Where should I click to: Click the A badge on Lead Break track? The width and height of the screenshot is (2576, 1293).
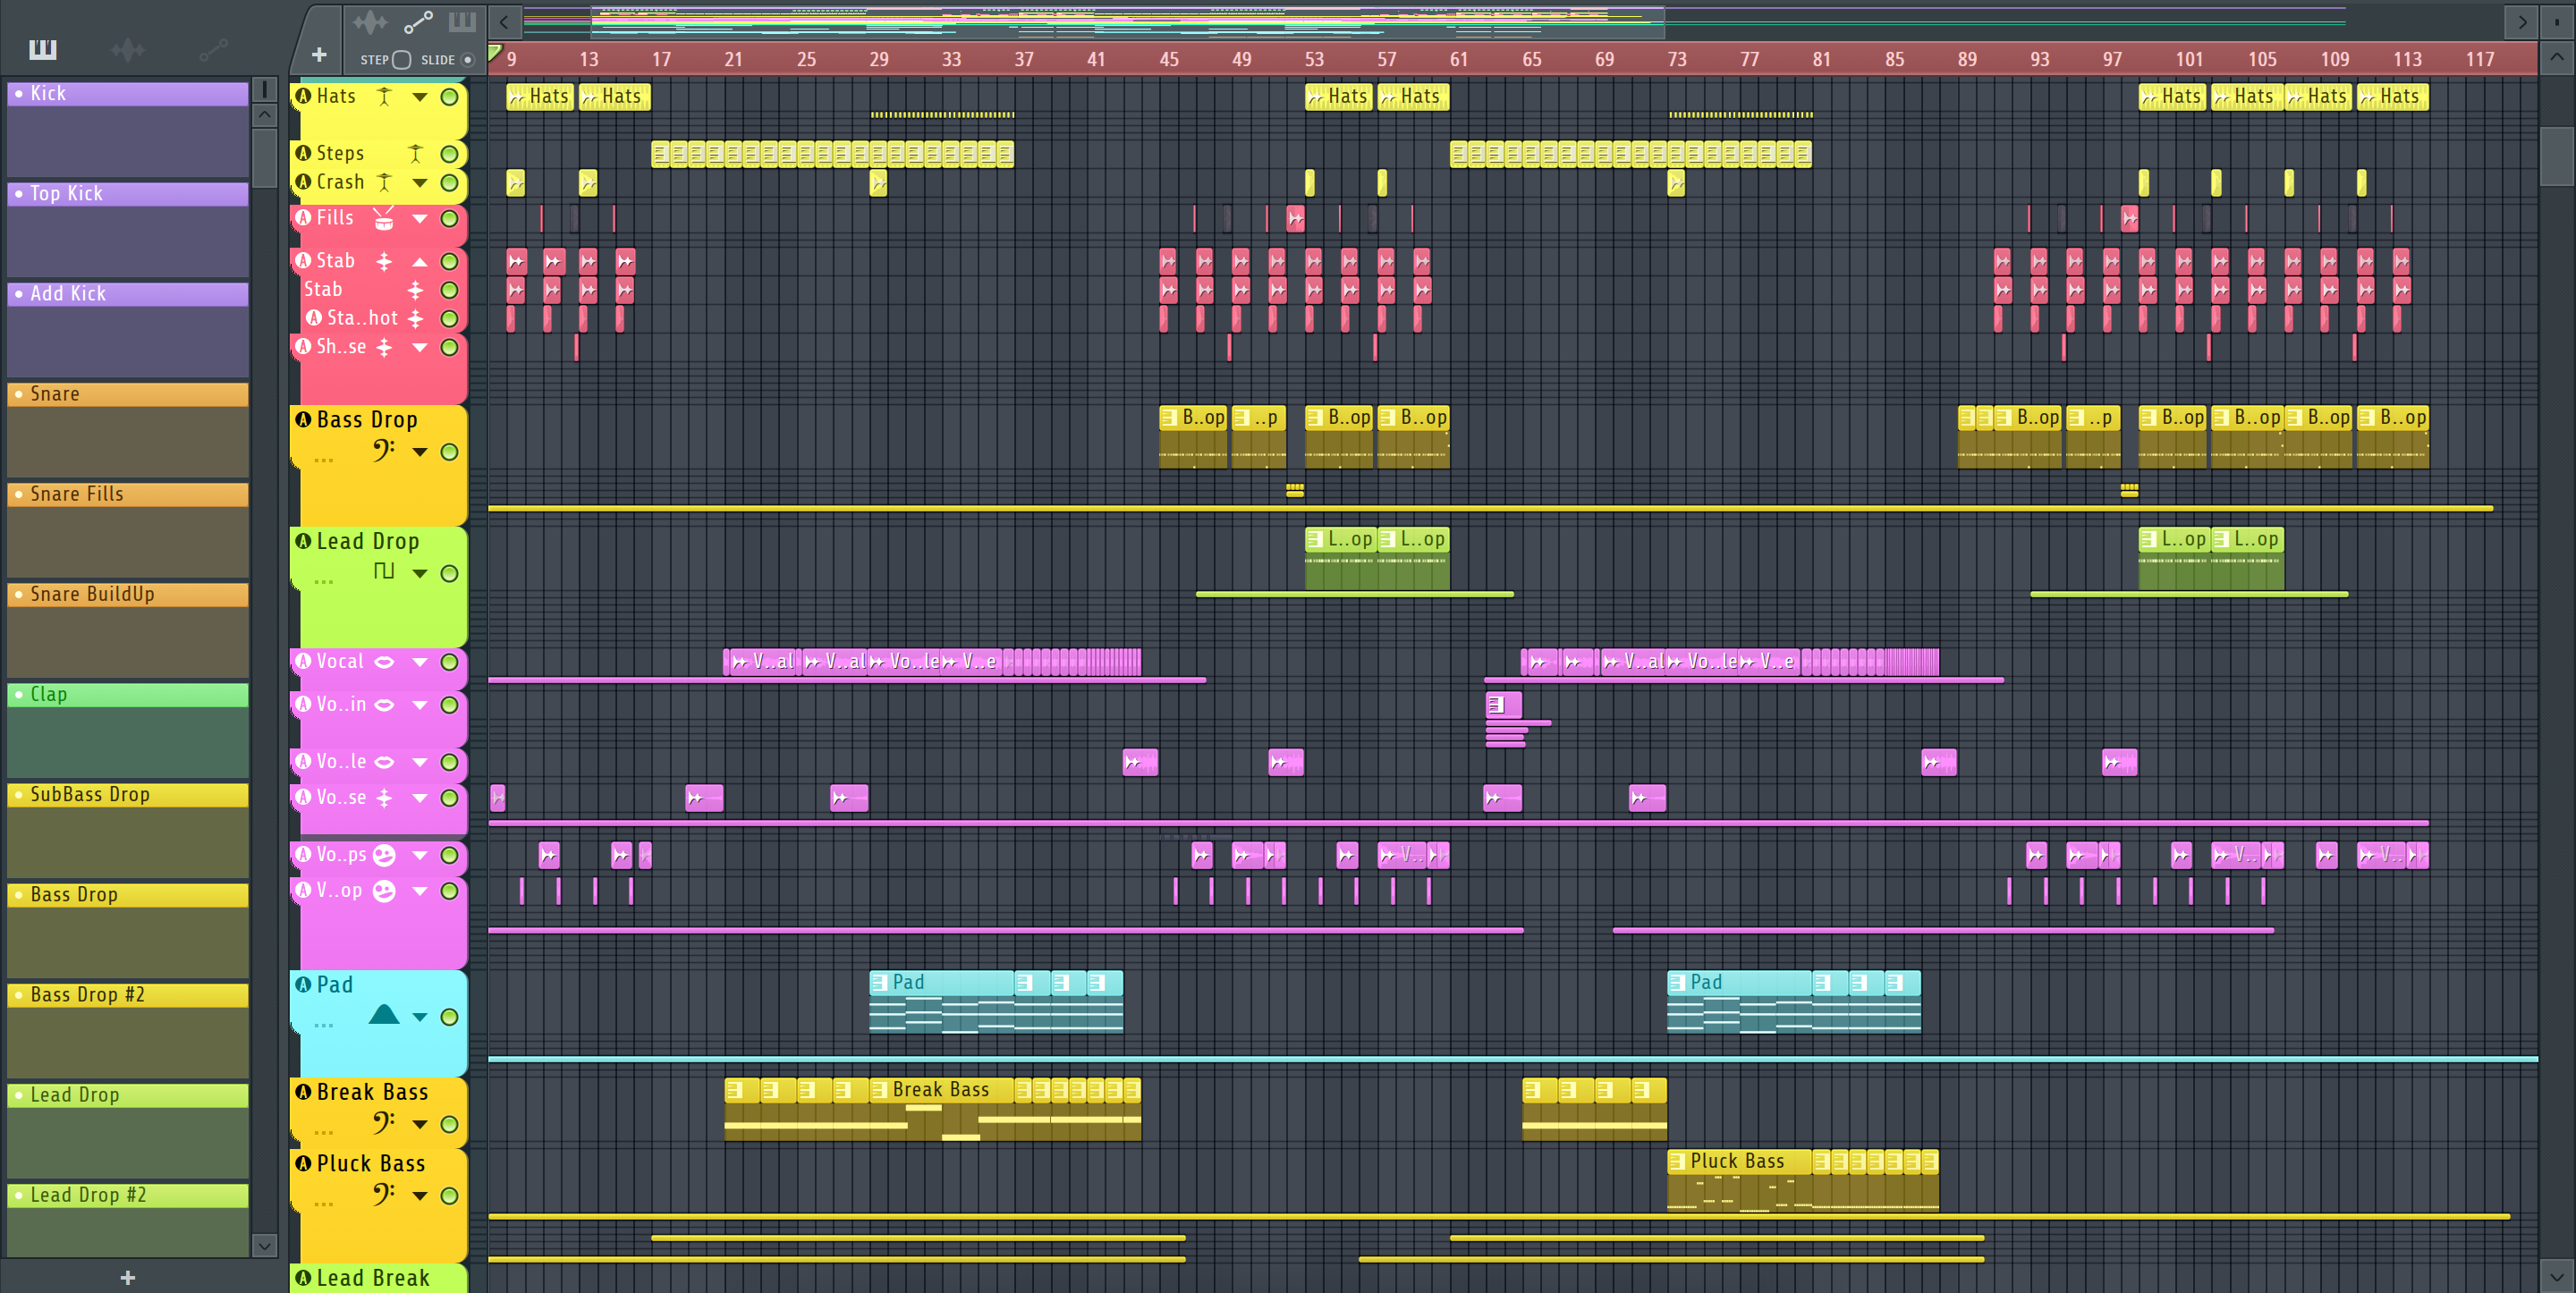[x=304, y=1277]
